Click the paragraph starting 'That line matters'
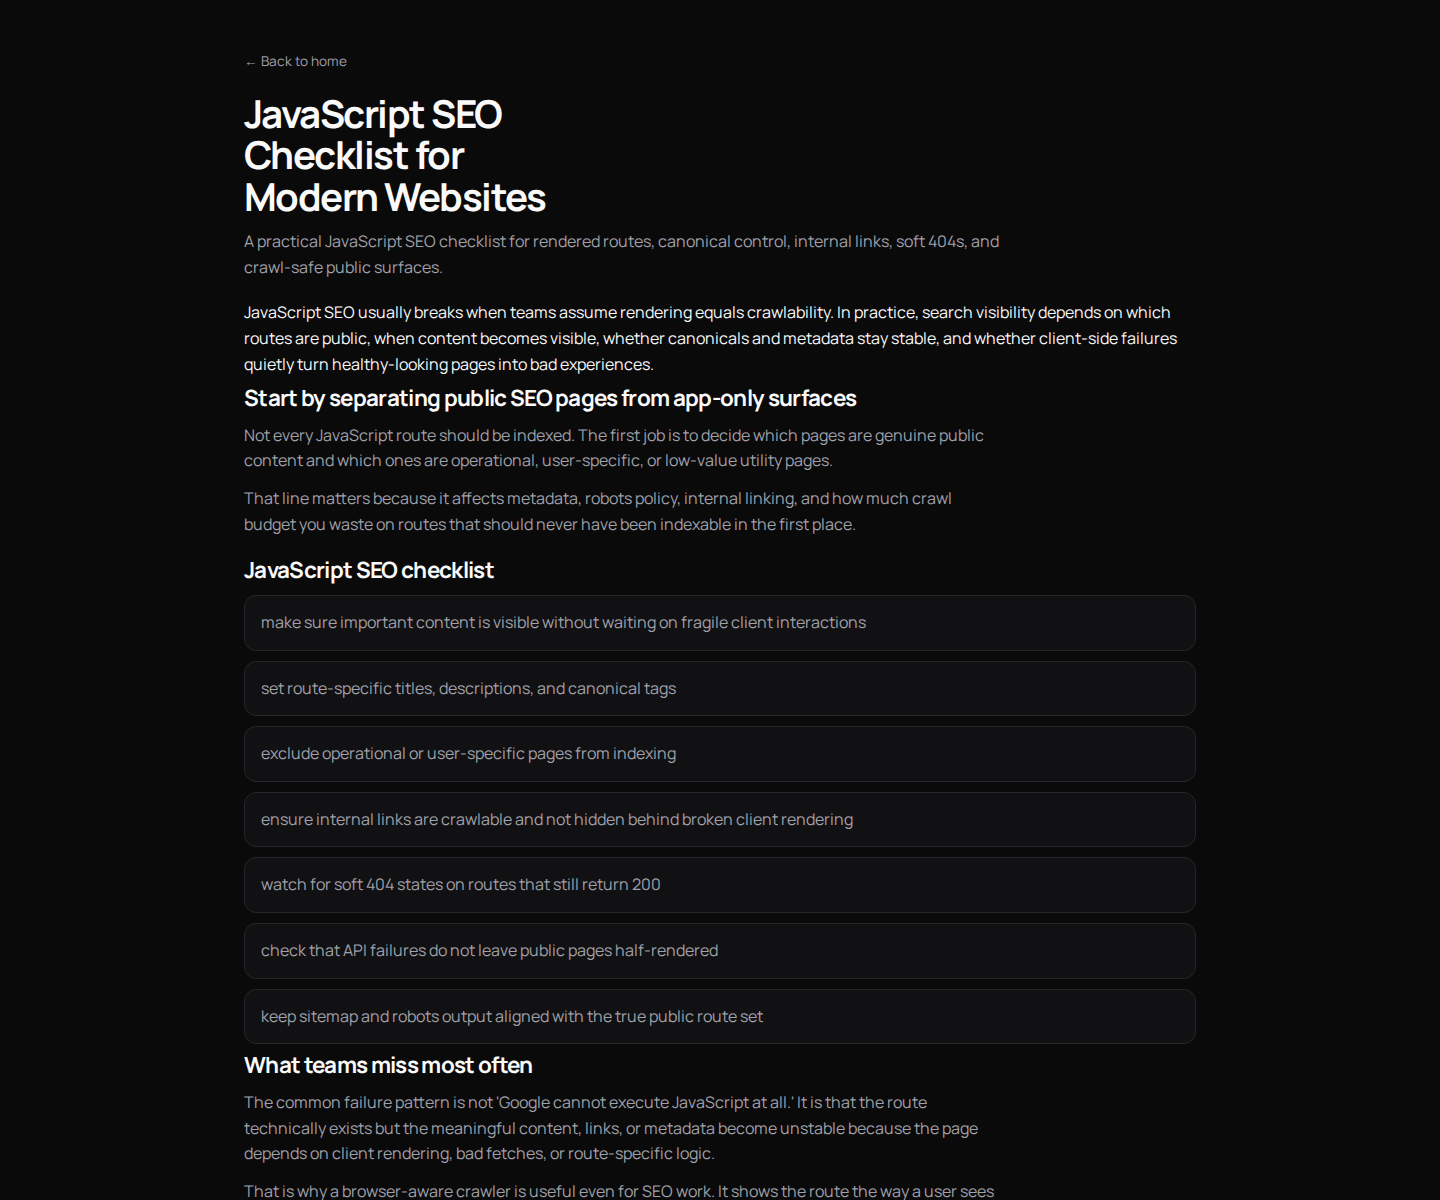Viewport: 1440px width, 1200px height. [597, 511]
